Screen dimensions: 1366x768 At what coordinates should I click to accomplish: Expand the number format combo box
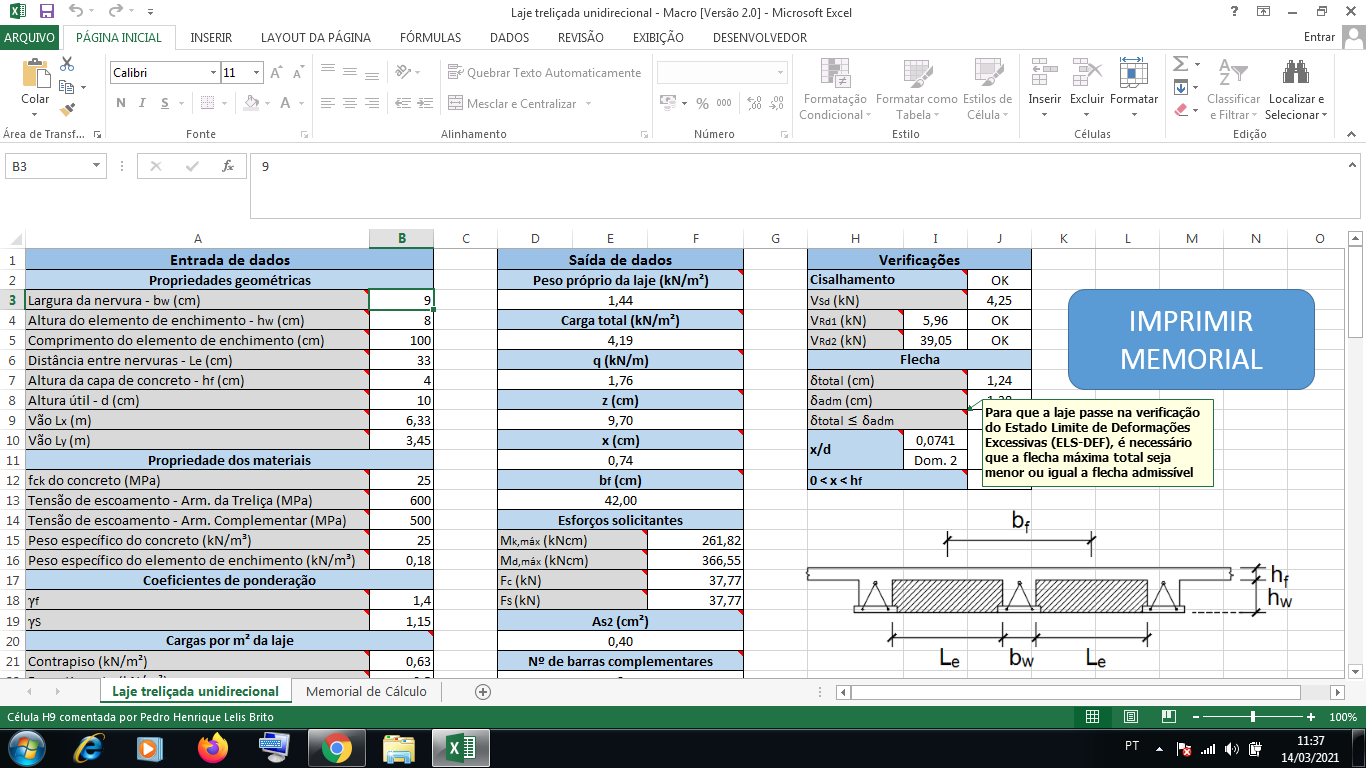781,73
